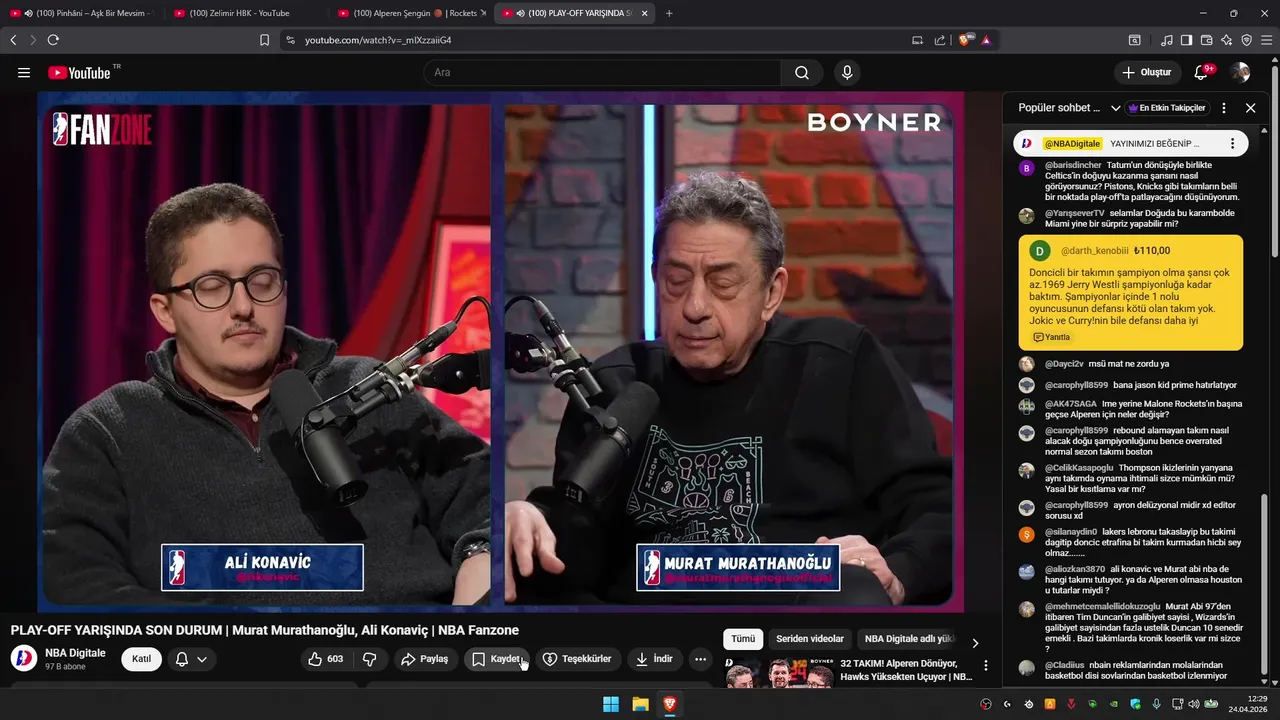The image size is (1280, 720).
Task: Click @barisdincher username in chat
Action: click(x=1073, y=165)
